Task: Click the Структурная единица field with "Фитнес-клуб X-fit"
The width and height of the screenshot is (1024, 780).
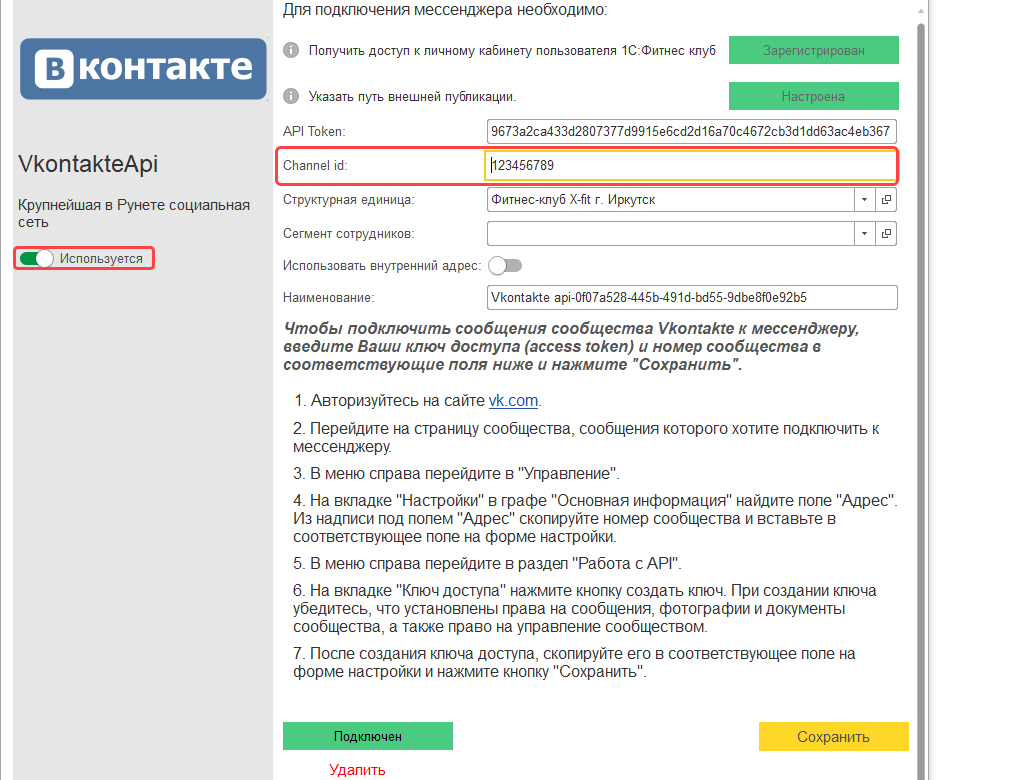Action: 670,199
